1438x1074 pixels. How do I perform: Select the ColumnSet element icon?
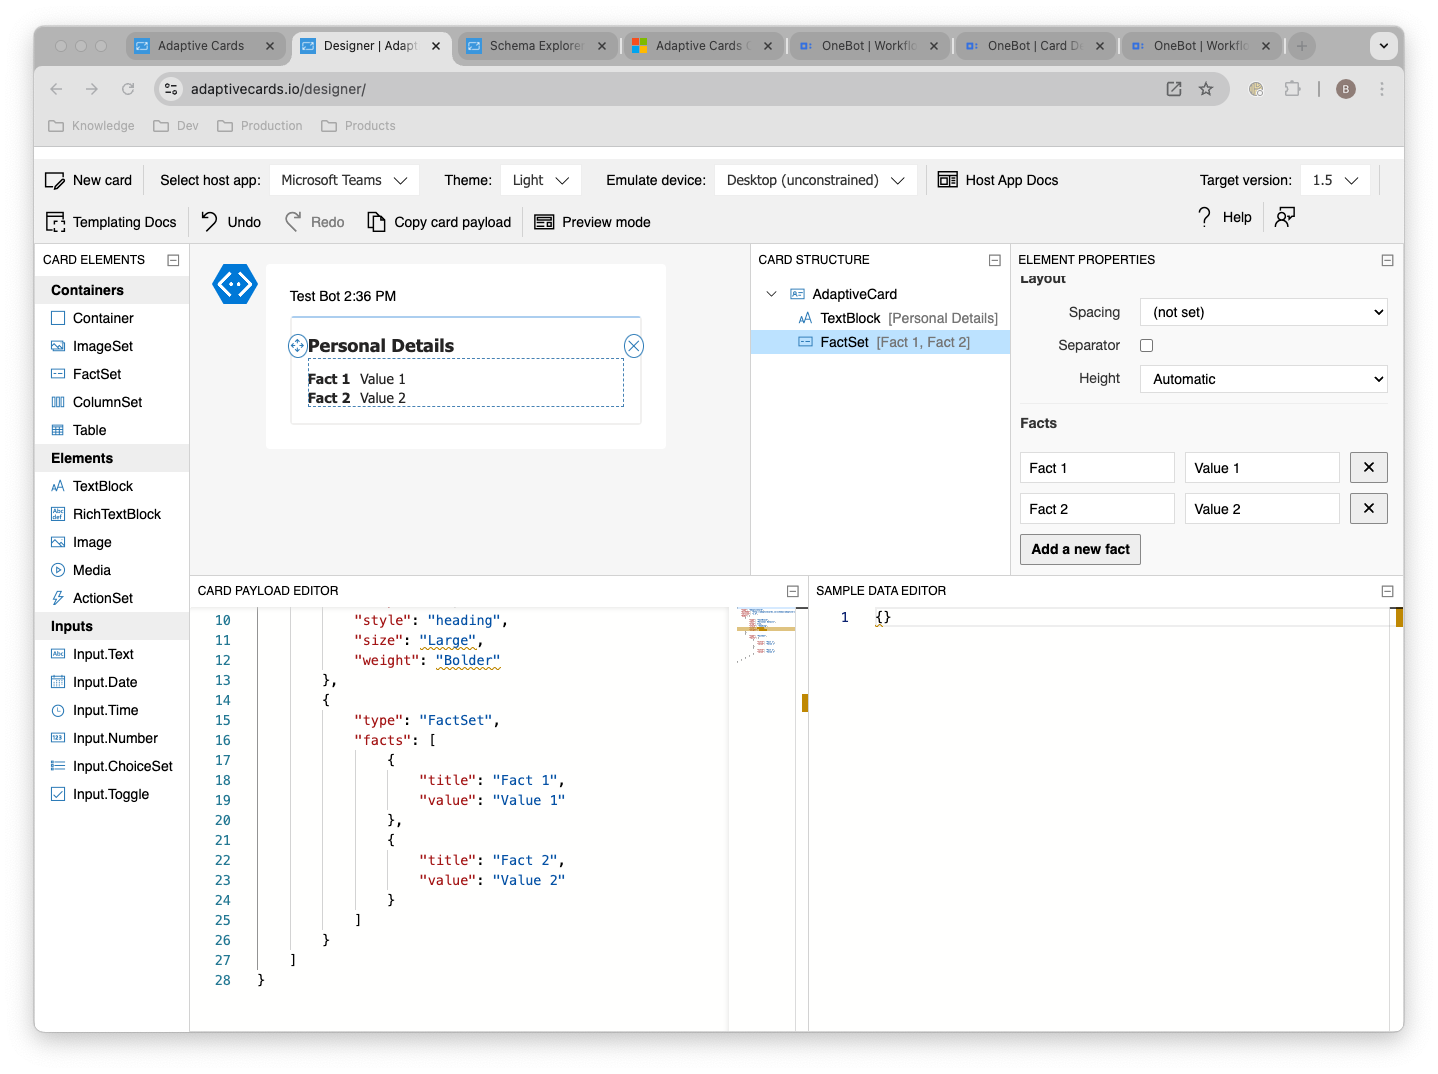coord(58,402)
